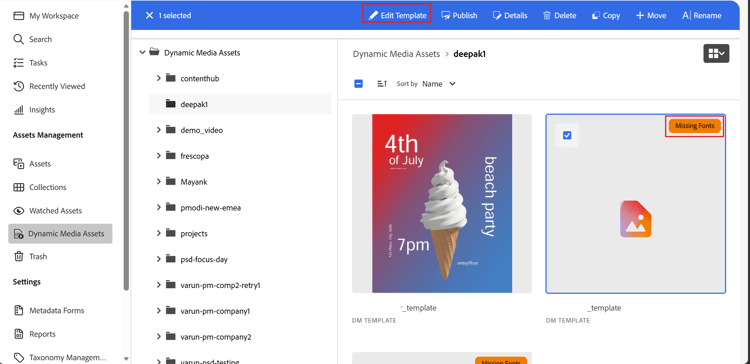Click the psd-focus-day folder icon

pyautogui.click(x=171, y=259)
